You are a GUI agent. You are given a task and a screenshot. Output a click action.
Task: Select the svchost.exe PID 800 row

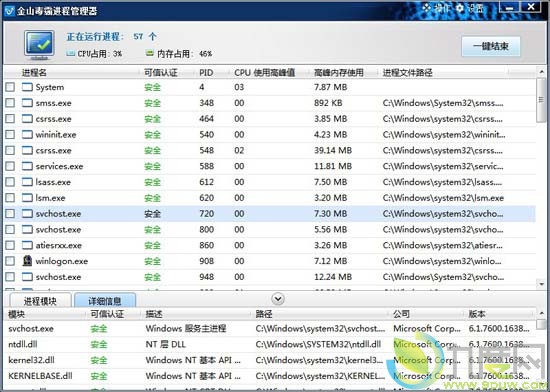(269, 229)
